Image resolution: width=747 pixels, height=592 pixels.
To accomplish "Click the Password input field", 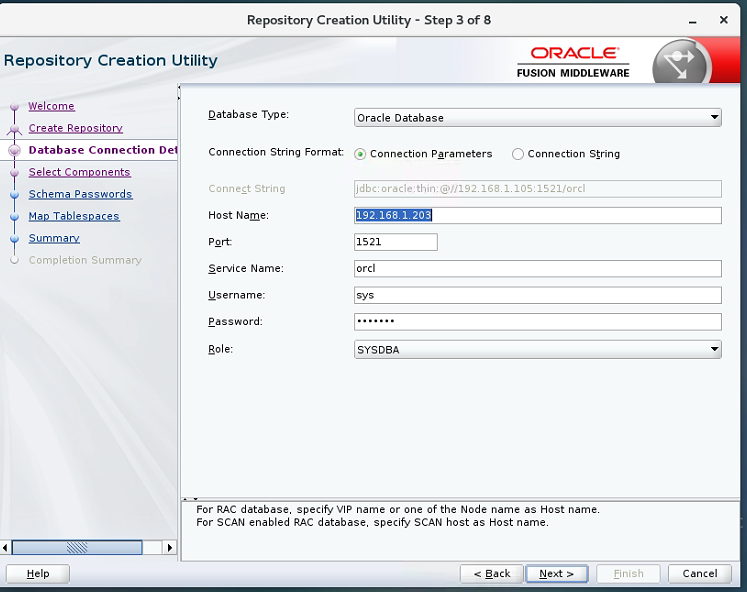I will [x=537, y=322].
